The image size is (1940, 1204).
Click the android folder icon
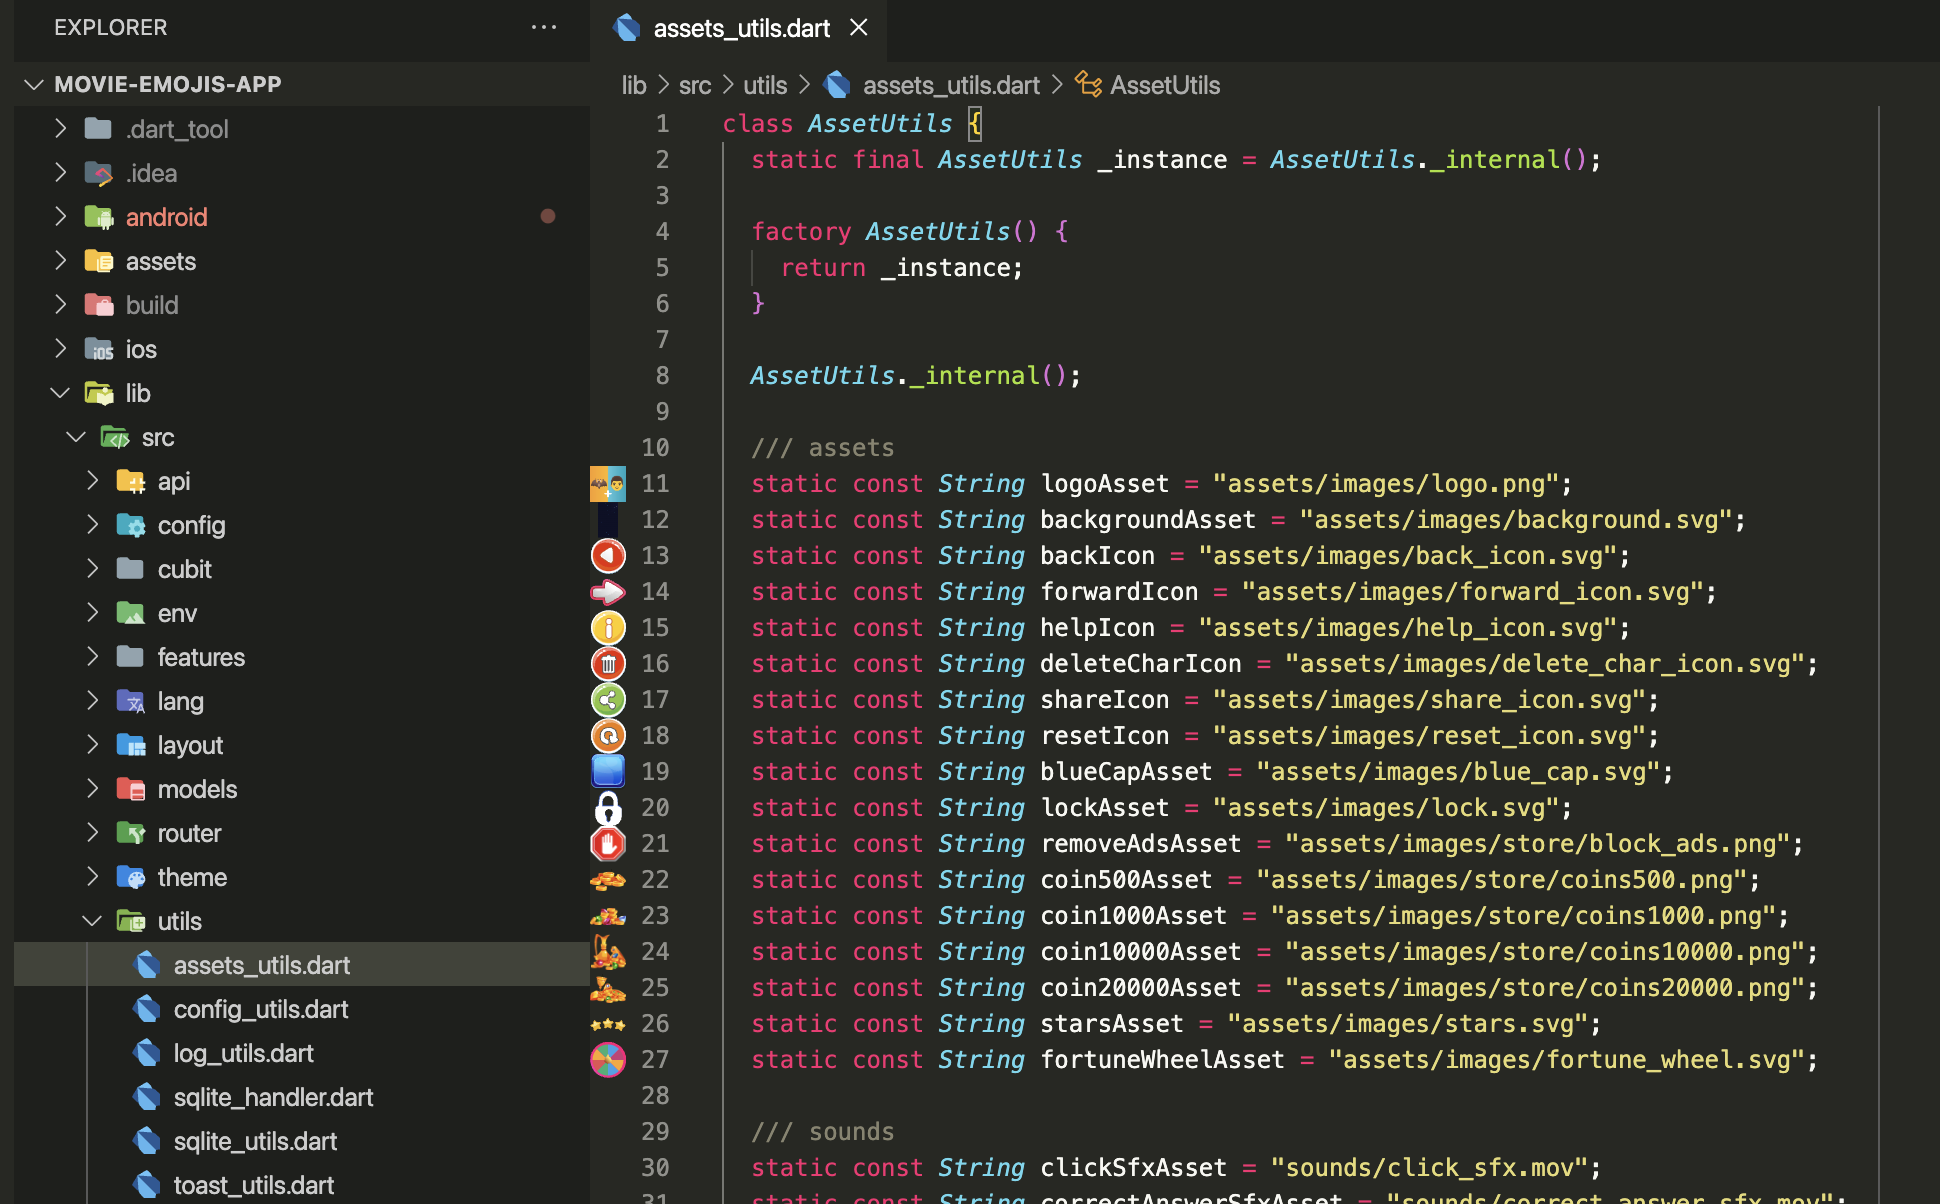[x=99, y=216]
